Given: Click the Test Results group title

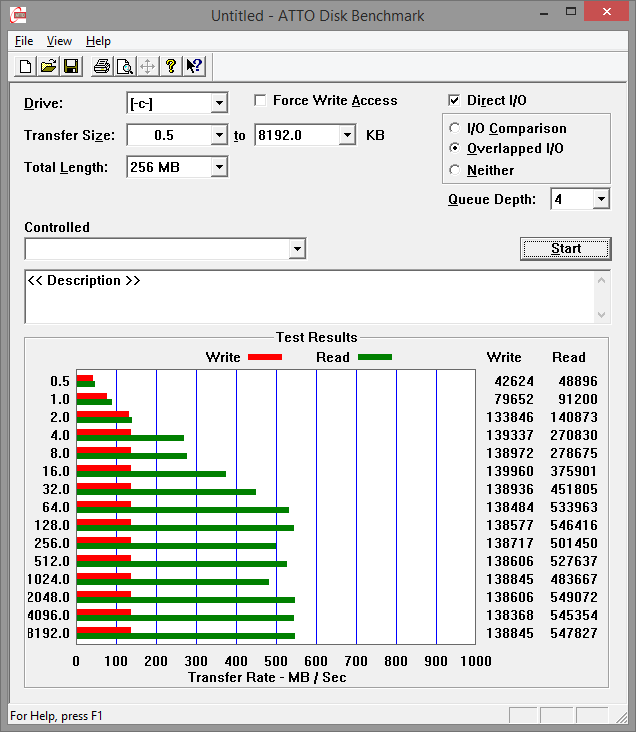Looking at the screenshot, I should (x=317, y=337).
